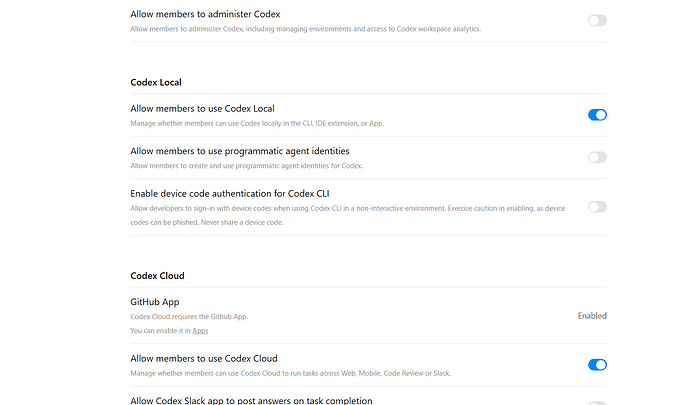Enable programmatic agent identities toggle
Screen dimensions: 690x405
click(597, 157)
